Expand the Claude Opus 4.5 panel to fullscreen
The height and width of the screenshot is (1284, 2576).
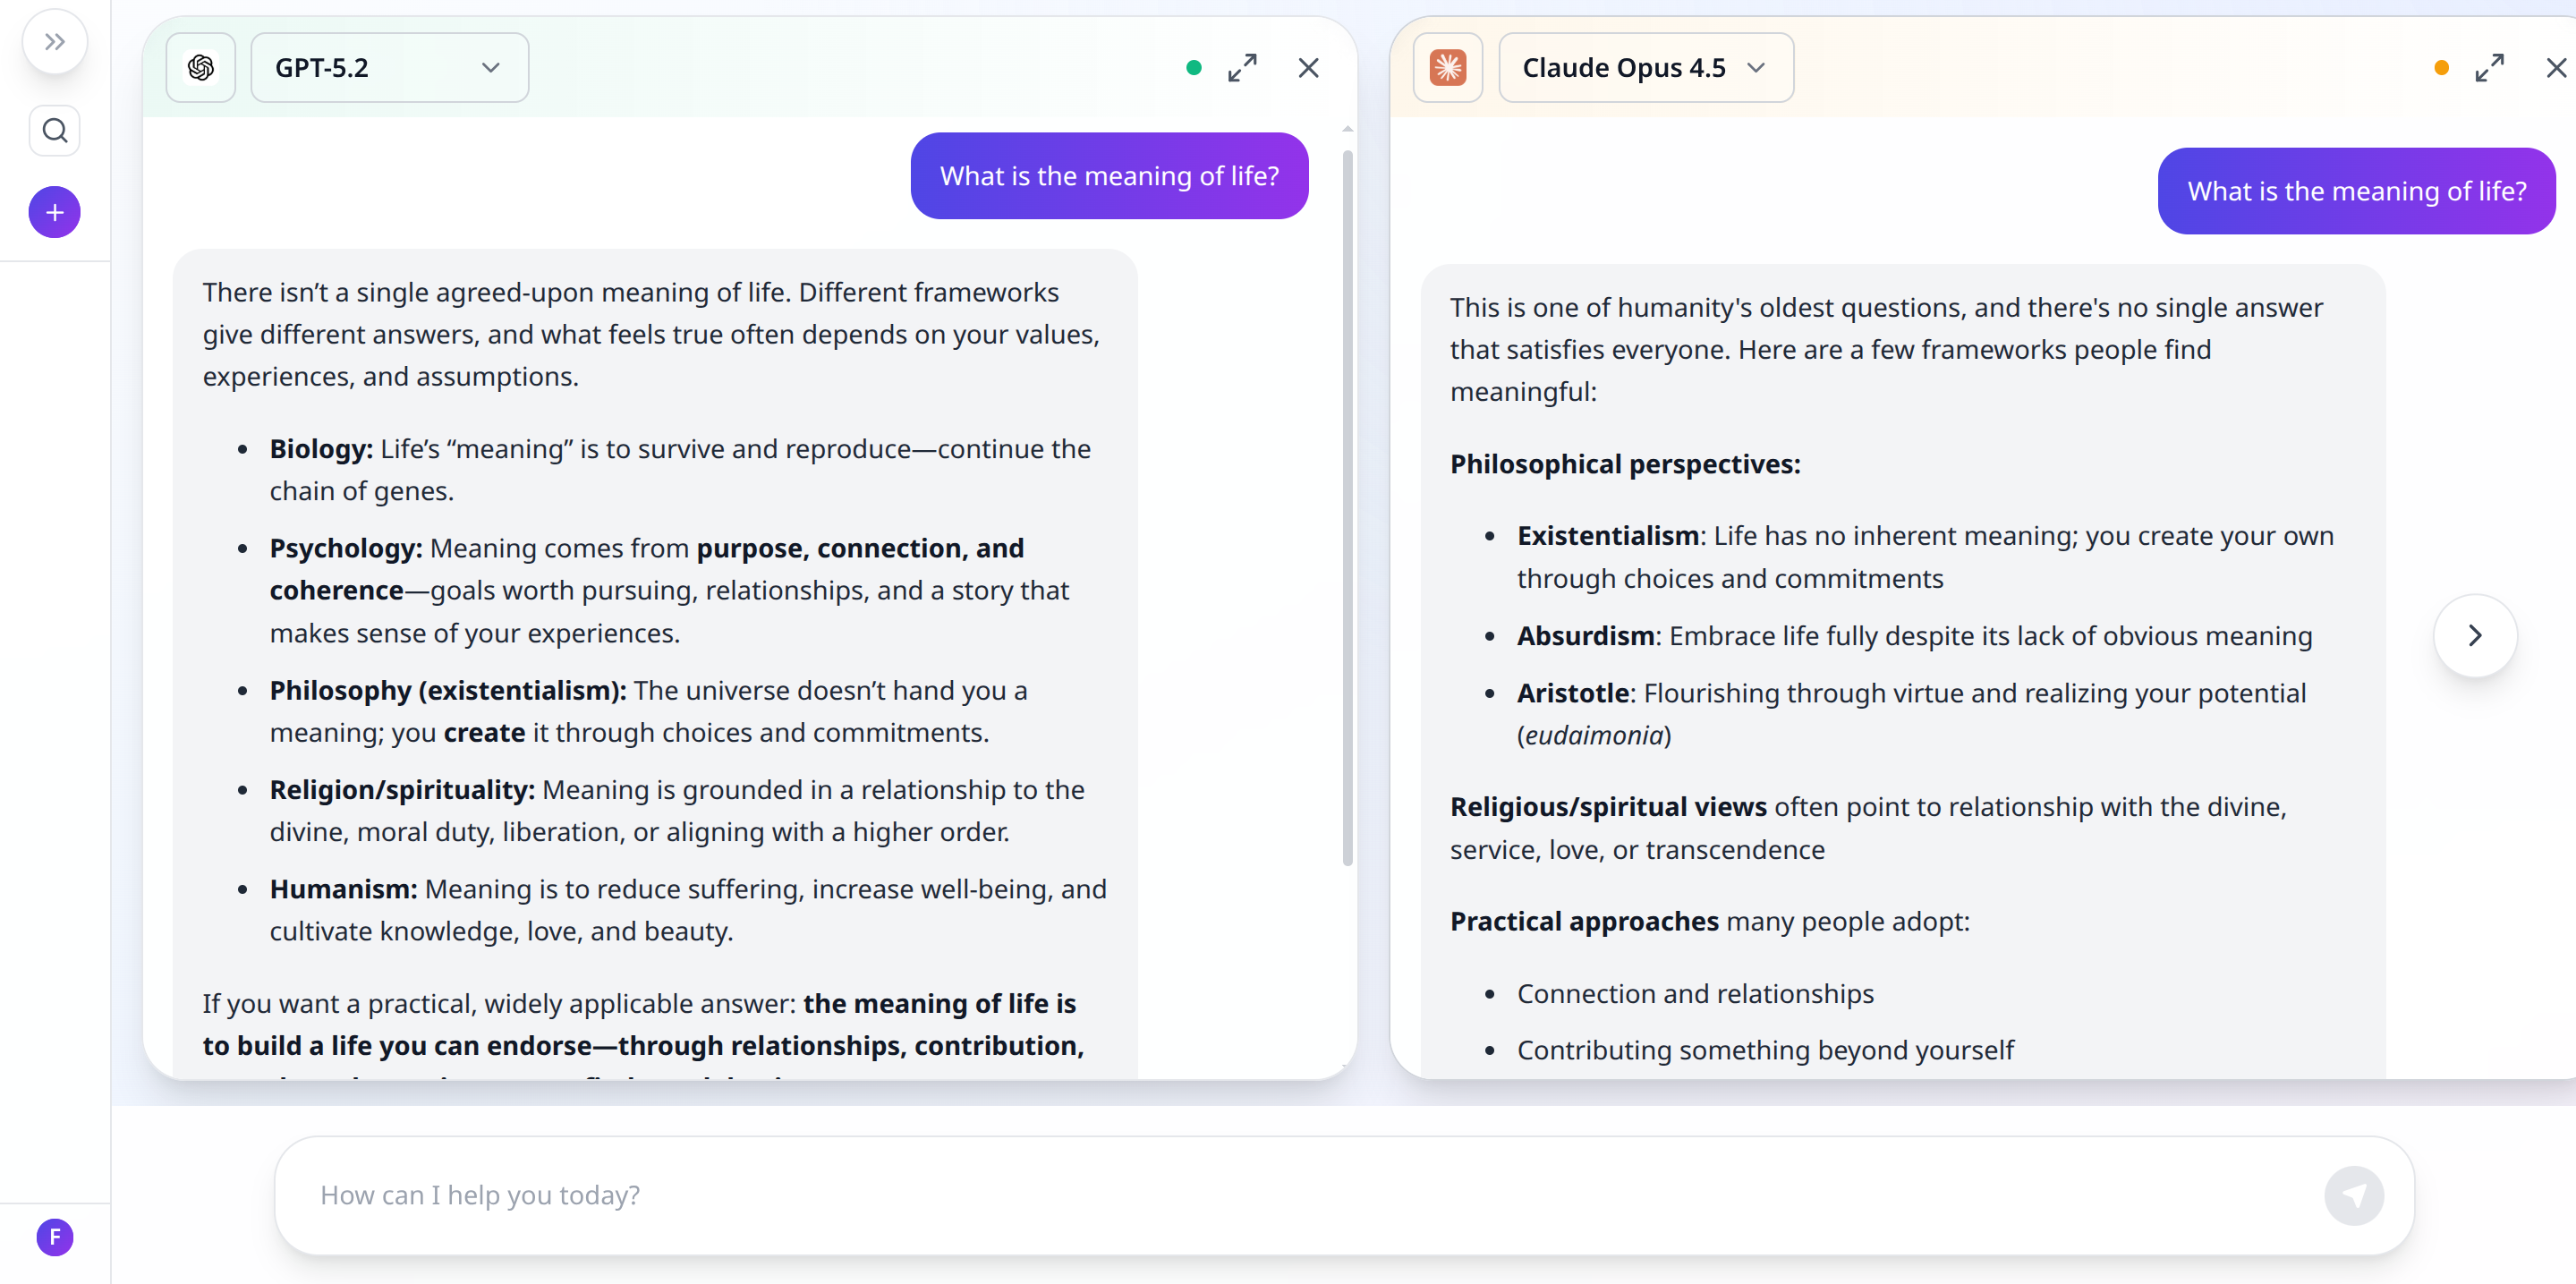(x=2490, y=67)
